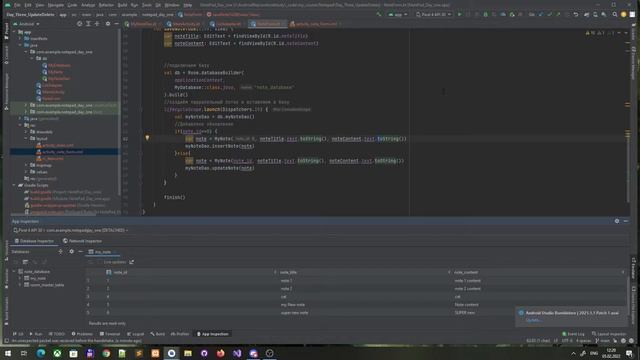640x360 pixels.
Task: Sort by the note_content column header
Action: click(x=538, y=272)
